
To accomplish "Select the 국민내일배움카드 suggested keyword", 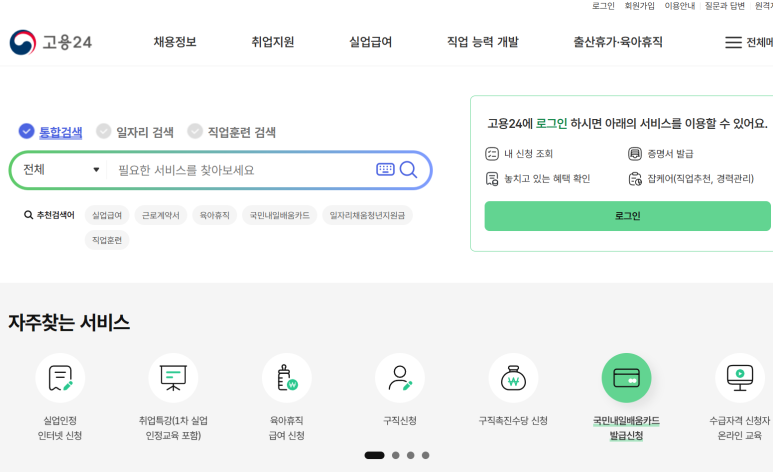I will (x=280, y=215).
